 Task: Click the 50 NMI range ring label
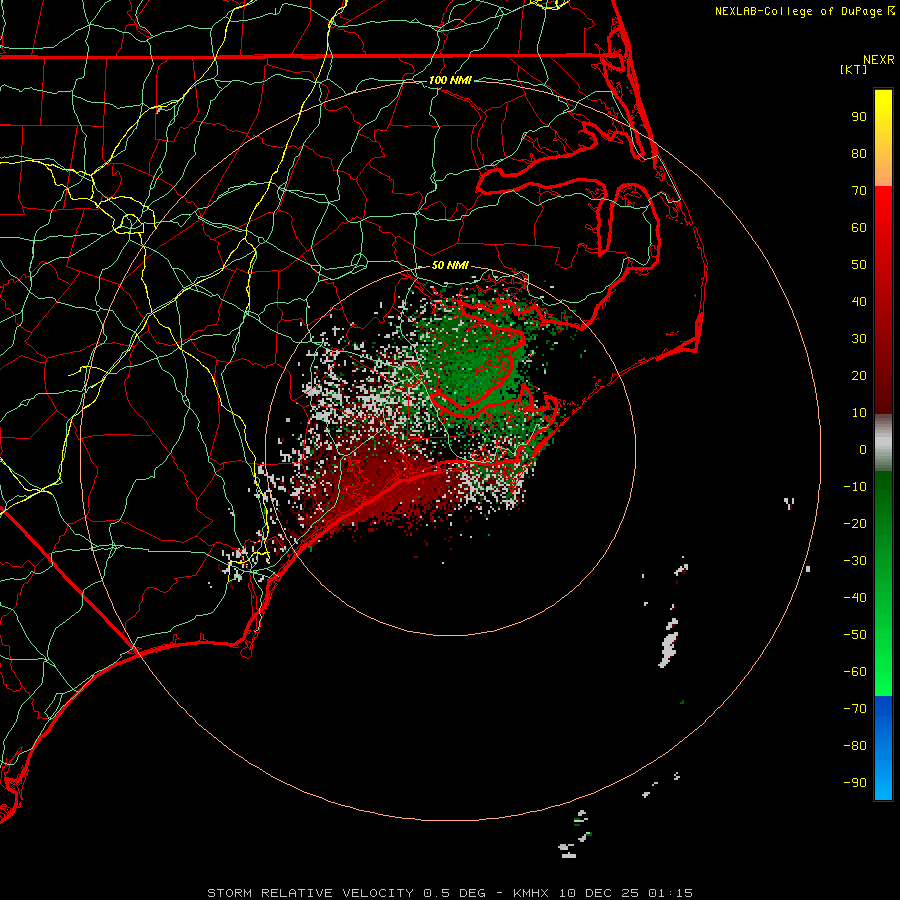450,265
